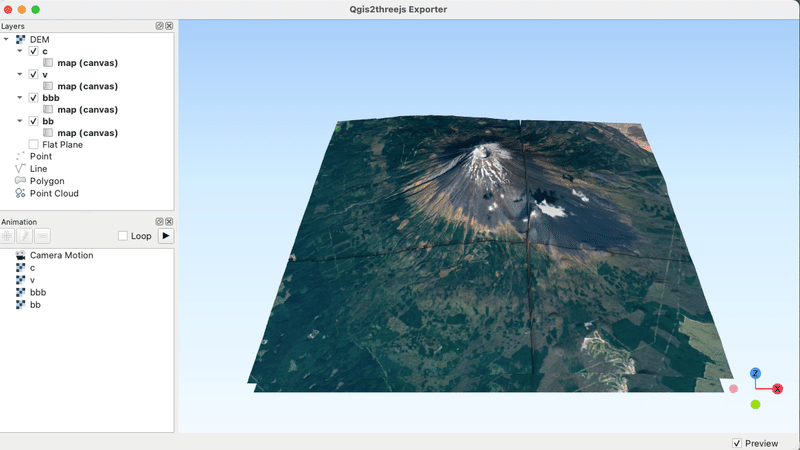Screen dimensions: 800x450
Task: Collapse the DEM group
Action: 6,39
